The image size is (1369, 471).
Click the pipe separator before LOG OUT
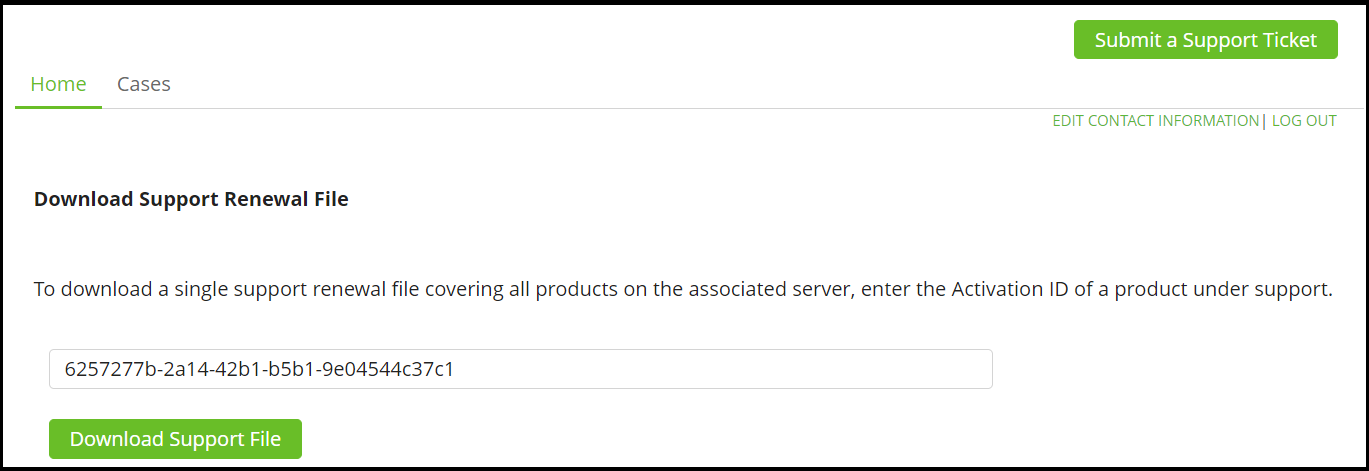tap(1264, 121)
